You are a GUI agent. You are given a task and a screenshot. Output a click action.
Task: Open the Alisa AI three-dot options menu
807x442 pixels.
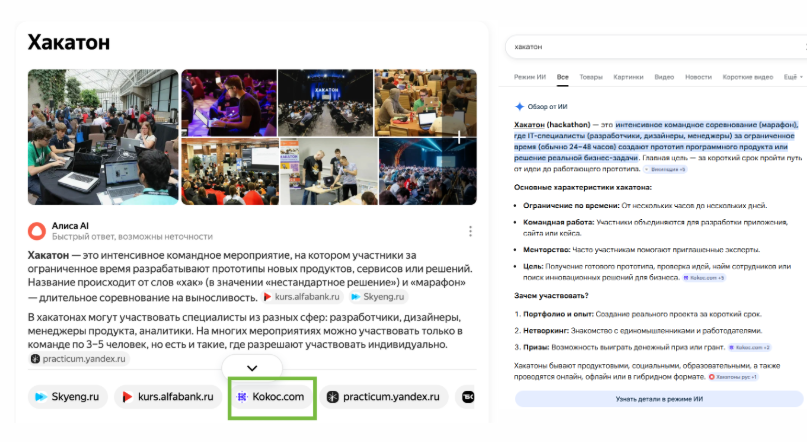pyautogui.click(x=470, y=232)
